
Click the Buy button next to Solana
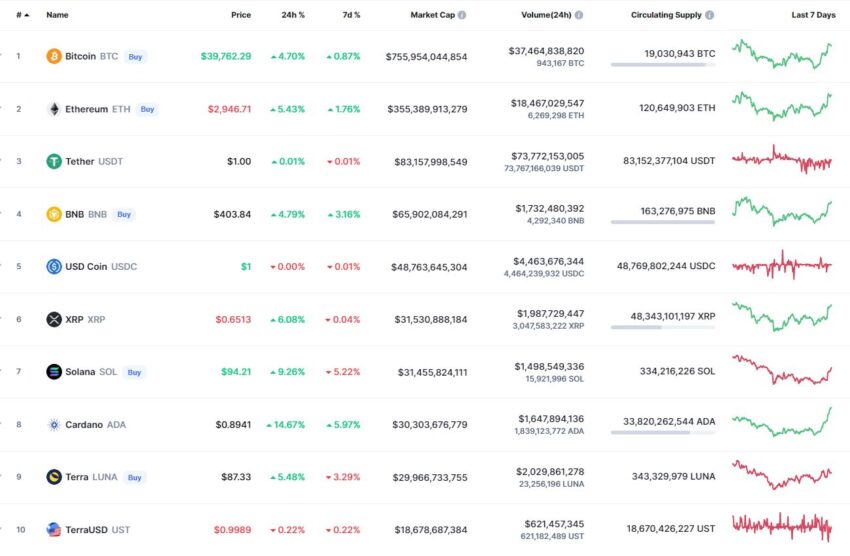point(134,372)
